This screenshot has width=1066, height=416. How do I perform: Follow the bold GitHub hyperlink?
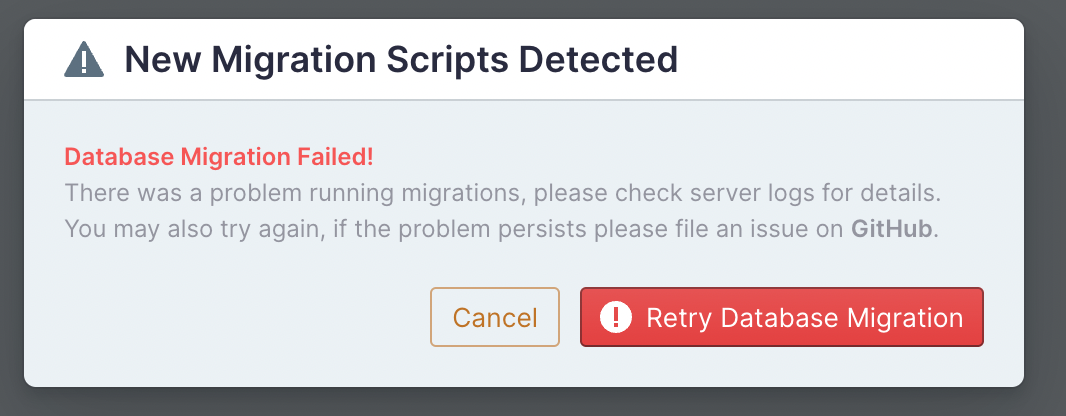click(x=891, y=230)
